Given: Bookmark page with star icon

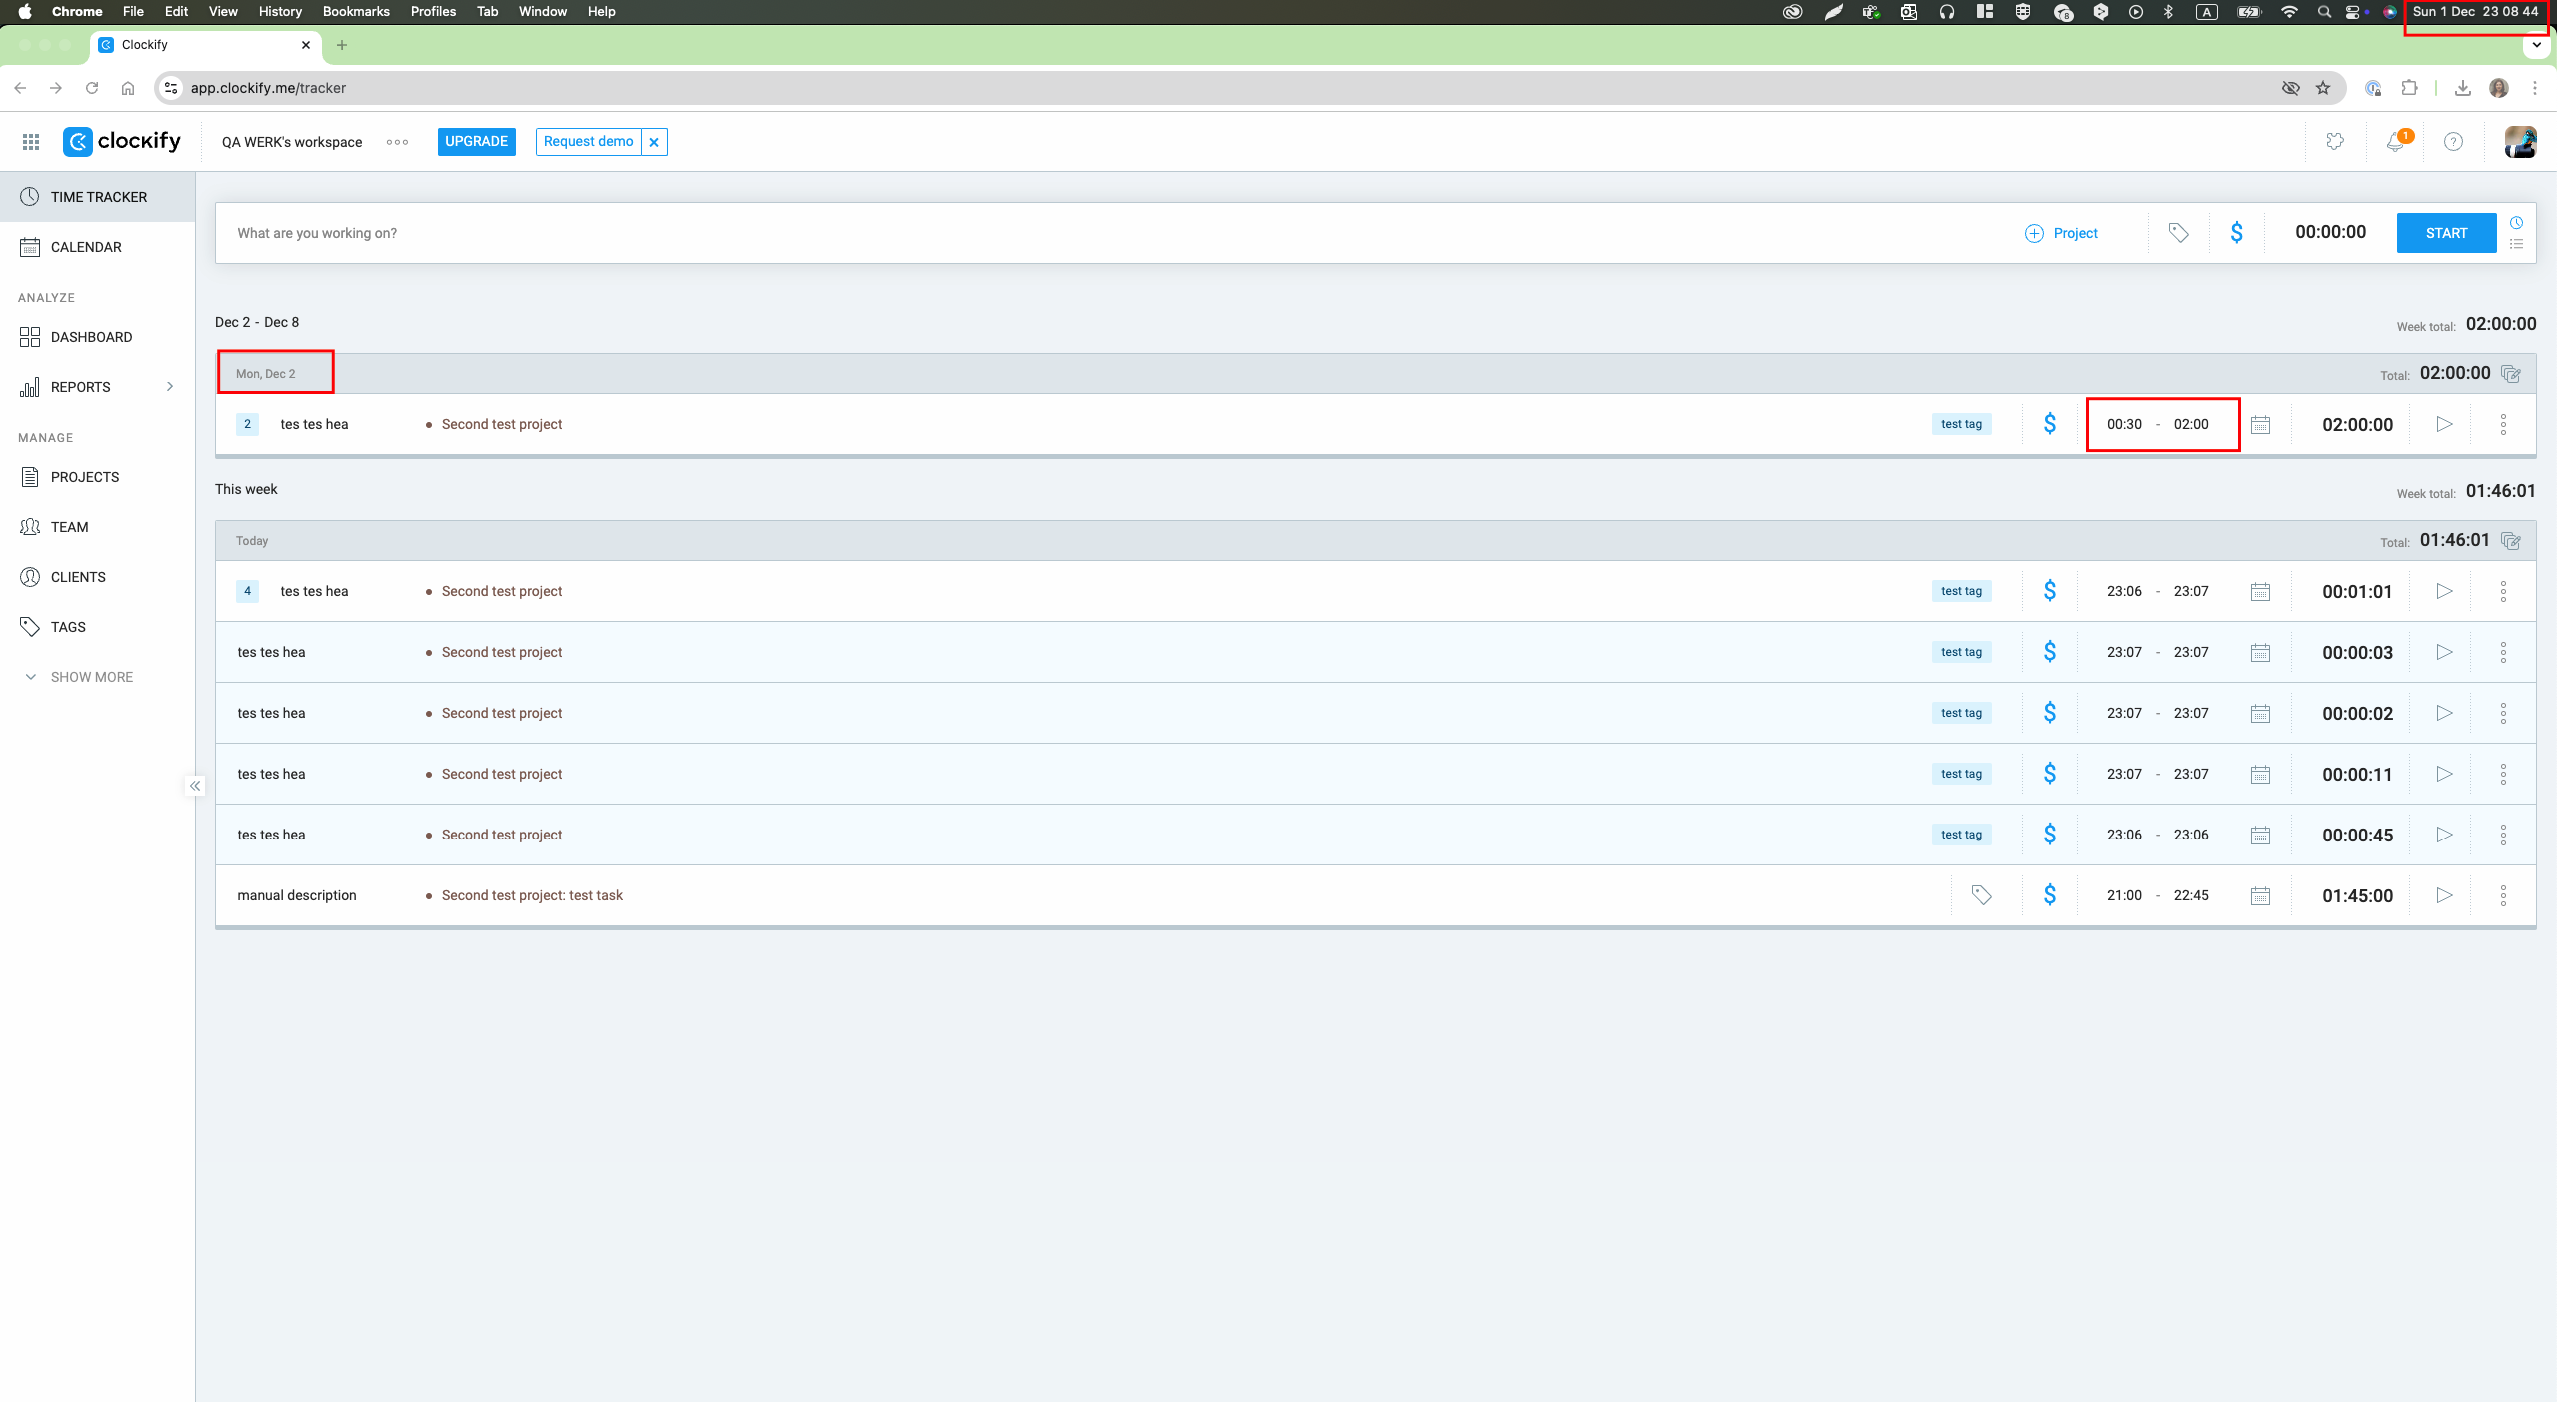Looking at the screenshot, I should (x=2323, y=88).
